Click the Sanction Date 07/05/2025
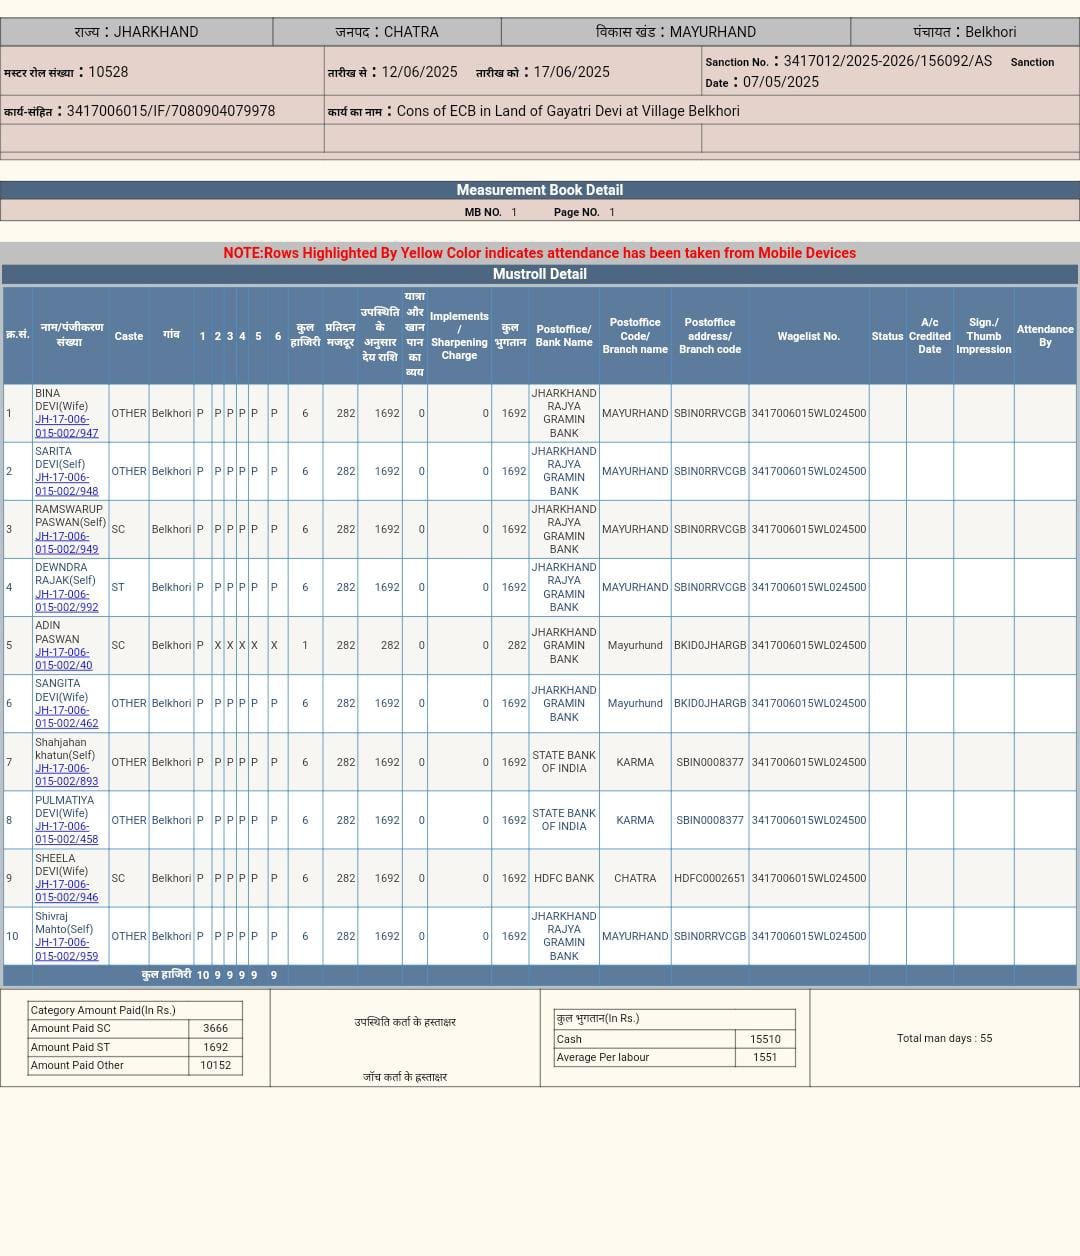This screenshot has width=1080, height=1256. 781,82
